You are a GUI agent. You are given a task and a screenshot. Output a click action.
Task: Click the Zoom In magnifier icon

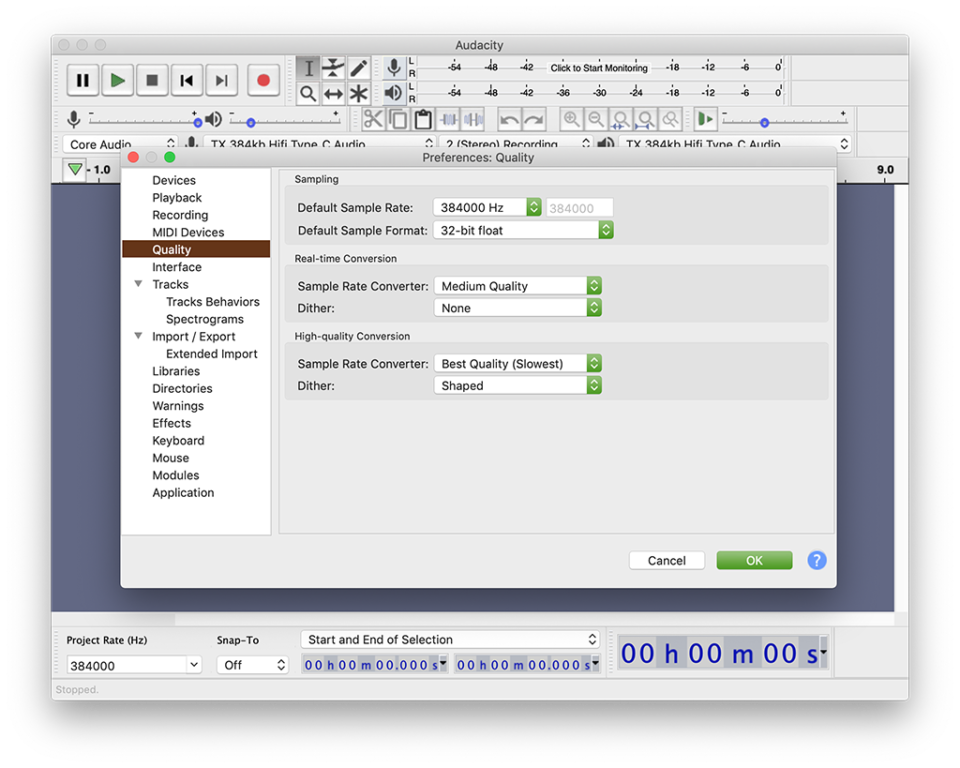tap(571, 119)
